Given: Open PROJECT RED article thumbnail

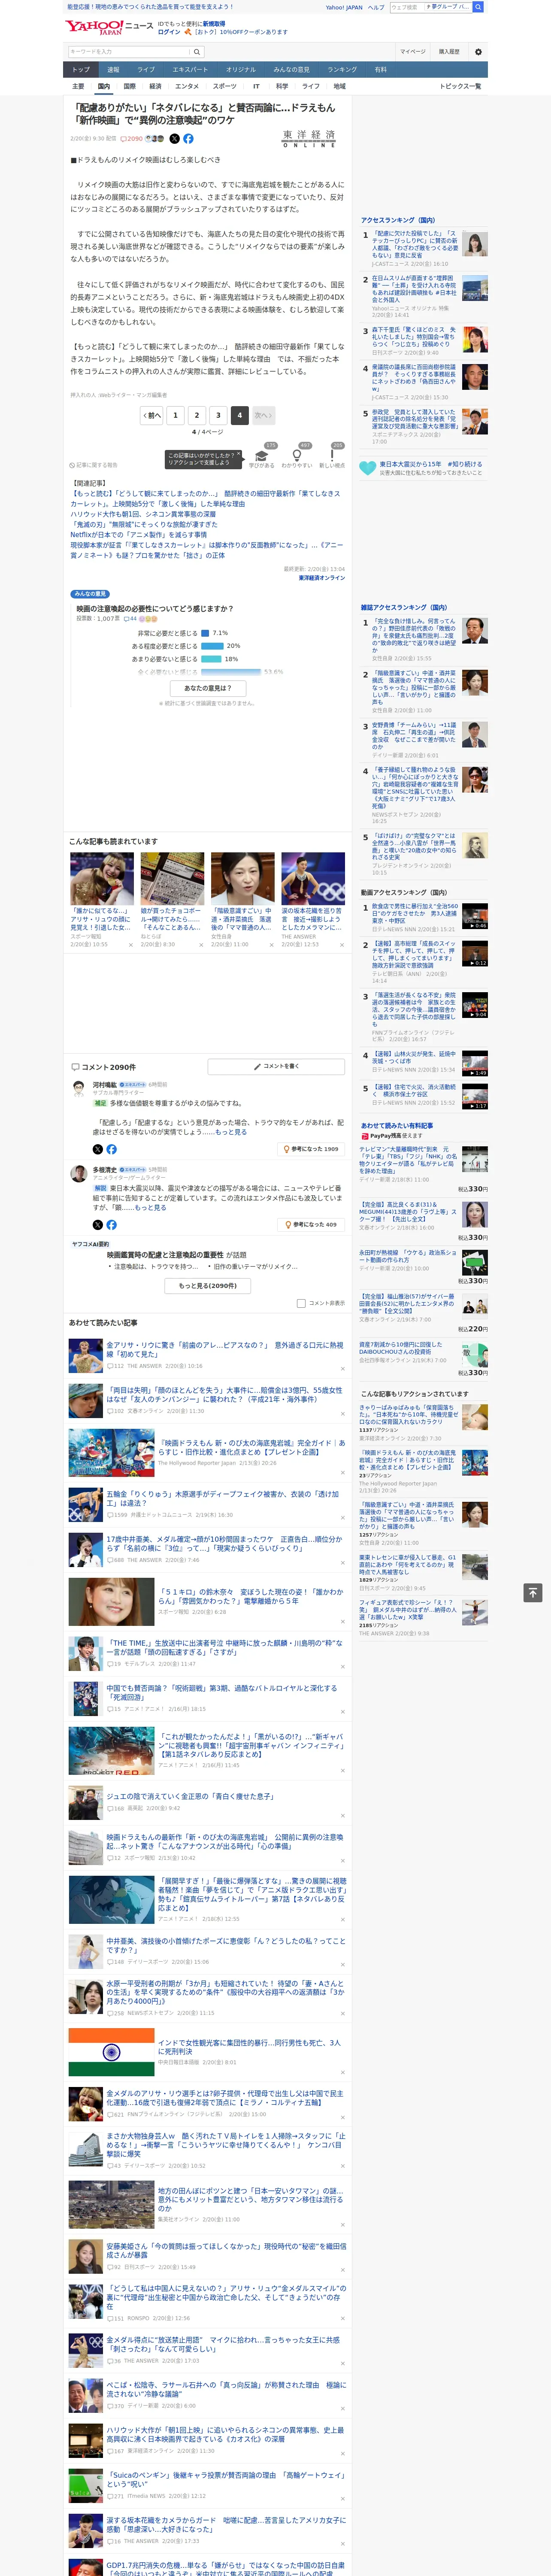Looking at the screenshot, I should (111, 1751).
